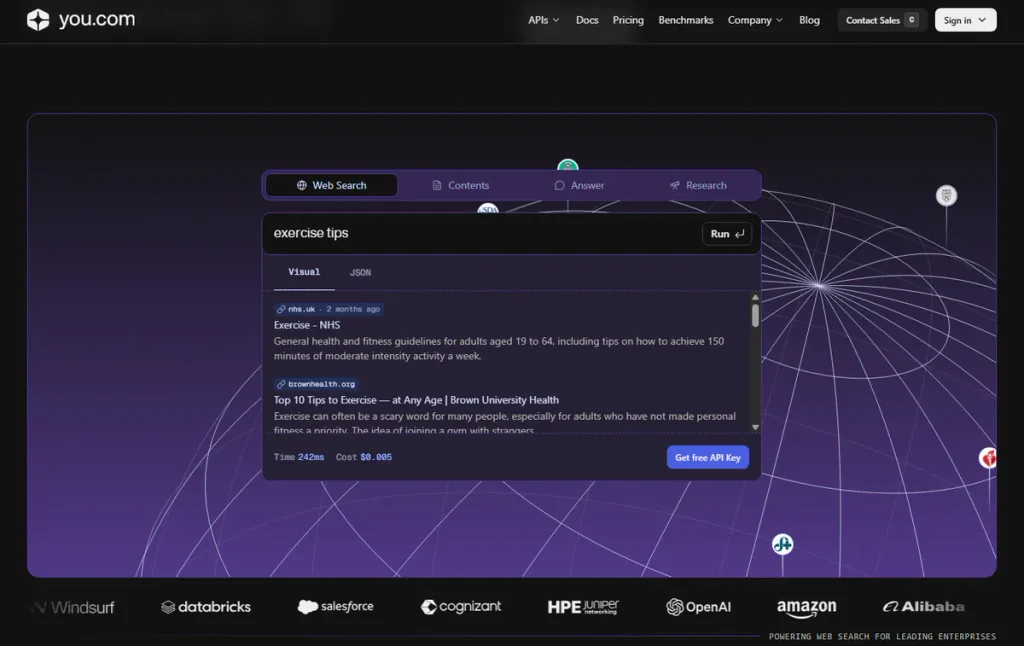This screenshot has height=646, width=1024.
Task: Click the Contact Sales button
Action: [x=882, y=20]
